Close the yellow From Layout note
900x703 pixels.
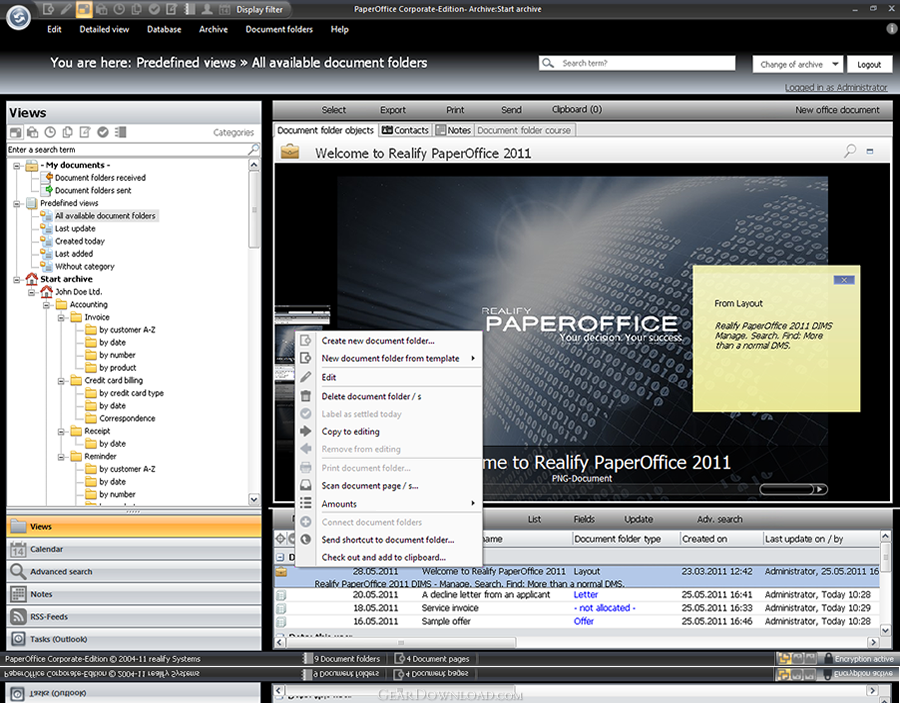[x=844, y=279]
